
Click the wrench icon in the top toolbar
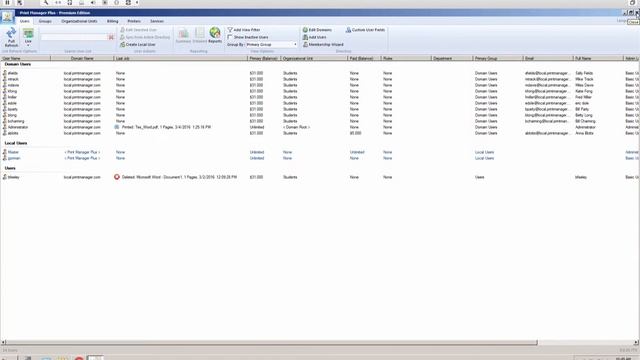[46, 2]
